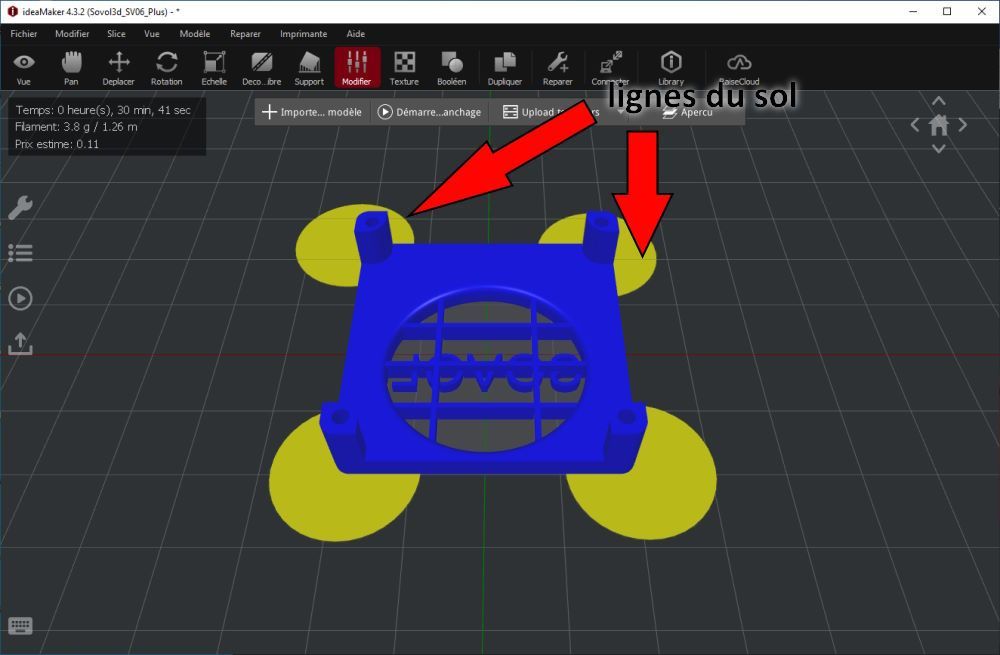
Task: Activate the Pan hand tool
Action: tap(71, 68)
